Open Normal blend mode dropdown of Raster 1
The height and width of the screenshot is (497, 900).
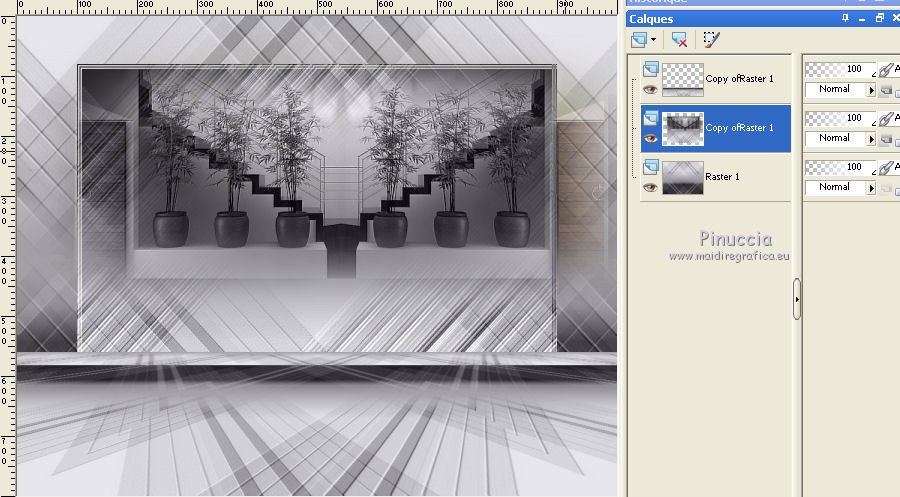coord(840,187)
